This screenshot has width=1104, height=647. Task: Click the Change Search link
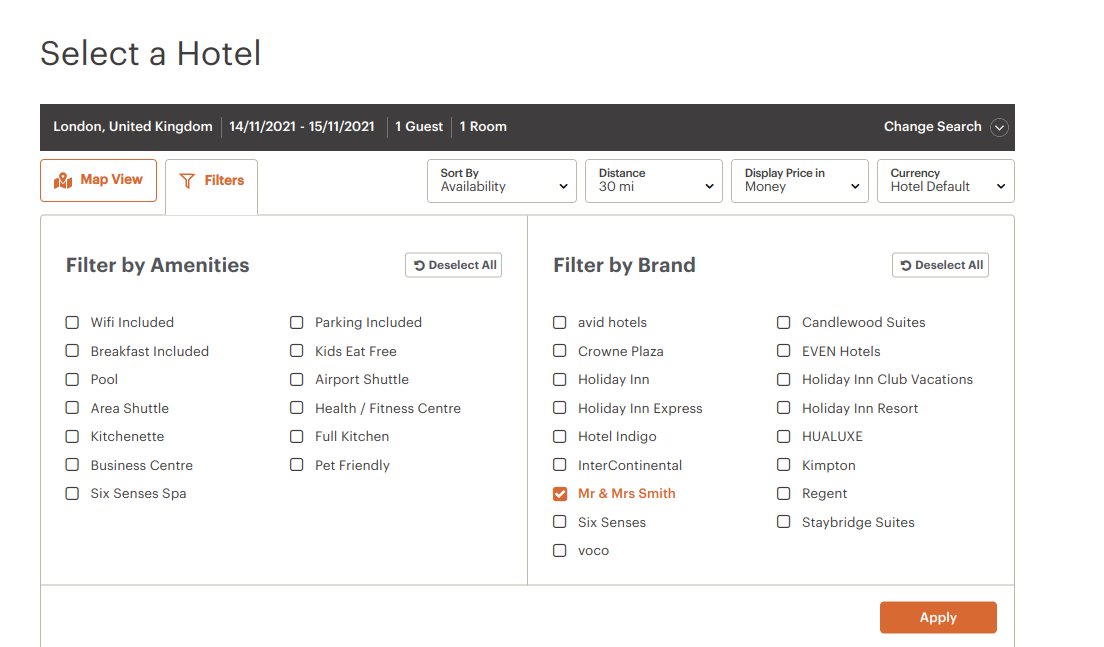tap(932, 127)
